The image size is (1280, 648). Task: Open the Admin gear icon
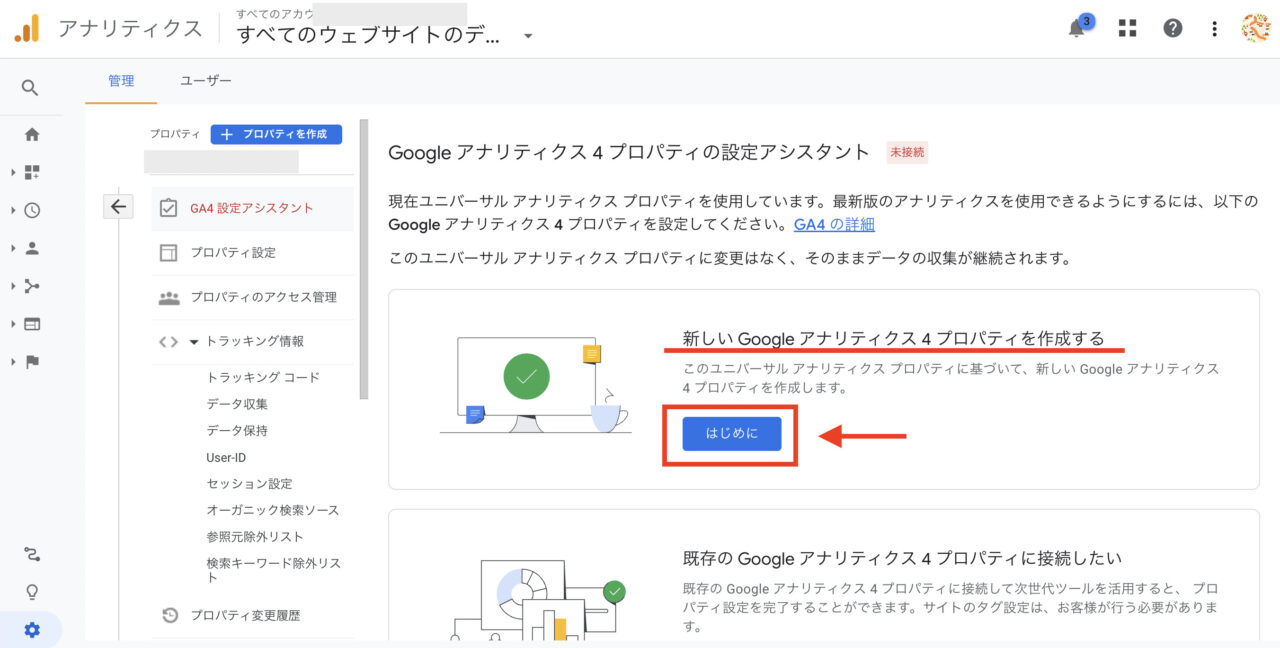pyautogui.click(x=32, y=630)
